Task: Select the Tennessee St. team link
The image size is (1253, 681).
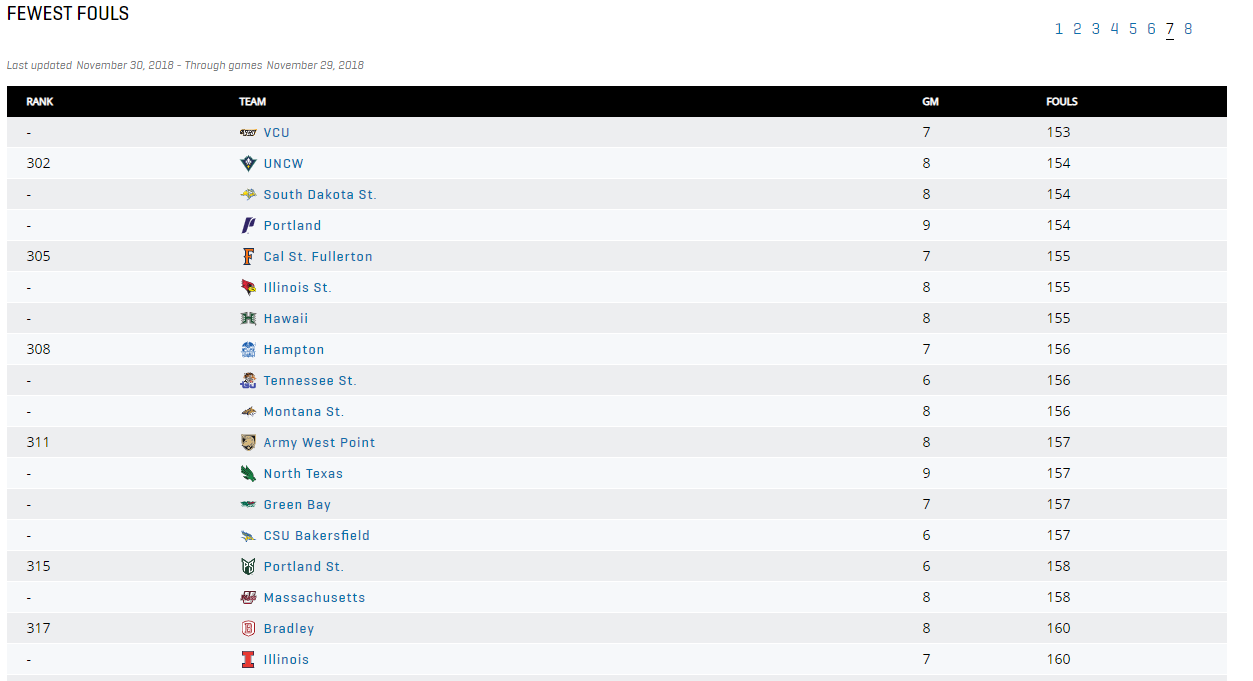Action: pos(310,381)
